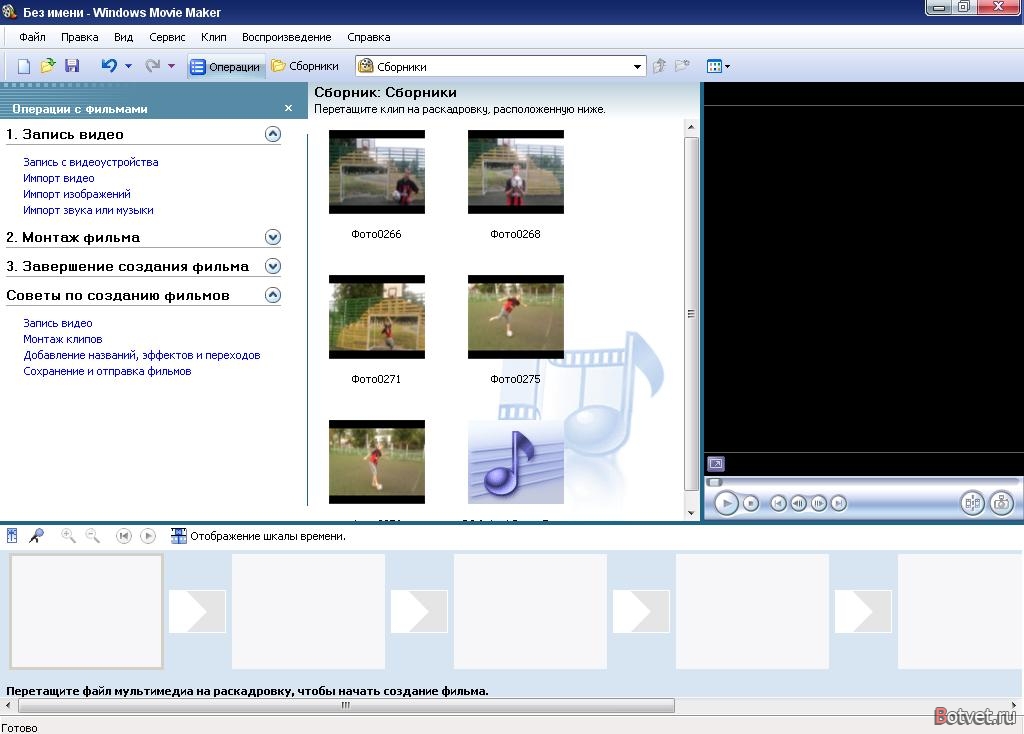Screen dimensions: 1024x734
Task: Open the Справка menu
Action: pos(369,37)
